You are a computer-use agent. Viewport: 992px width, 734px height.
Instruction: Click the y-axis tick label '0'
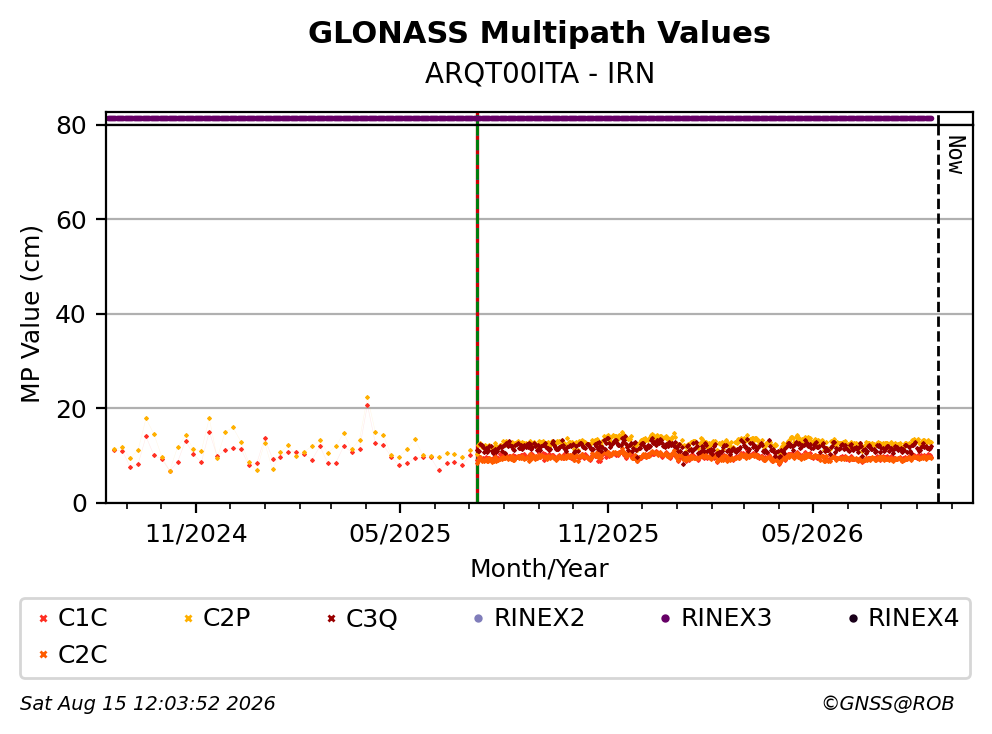(80, 503)
